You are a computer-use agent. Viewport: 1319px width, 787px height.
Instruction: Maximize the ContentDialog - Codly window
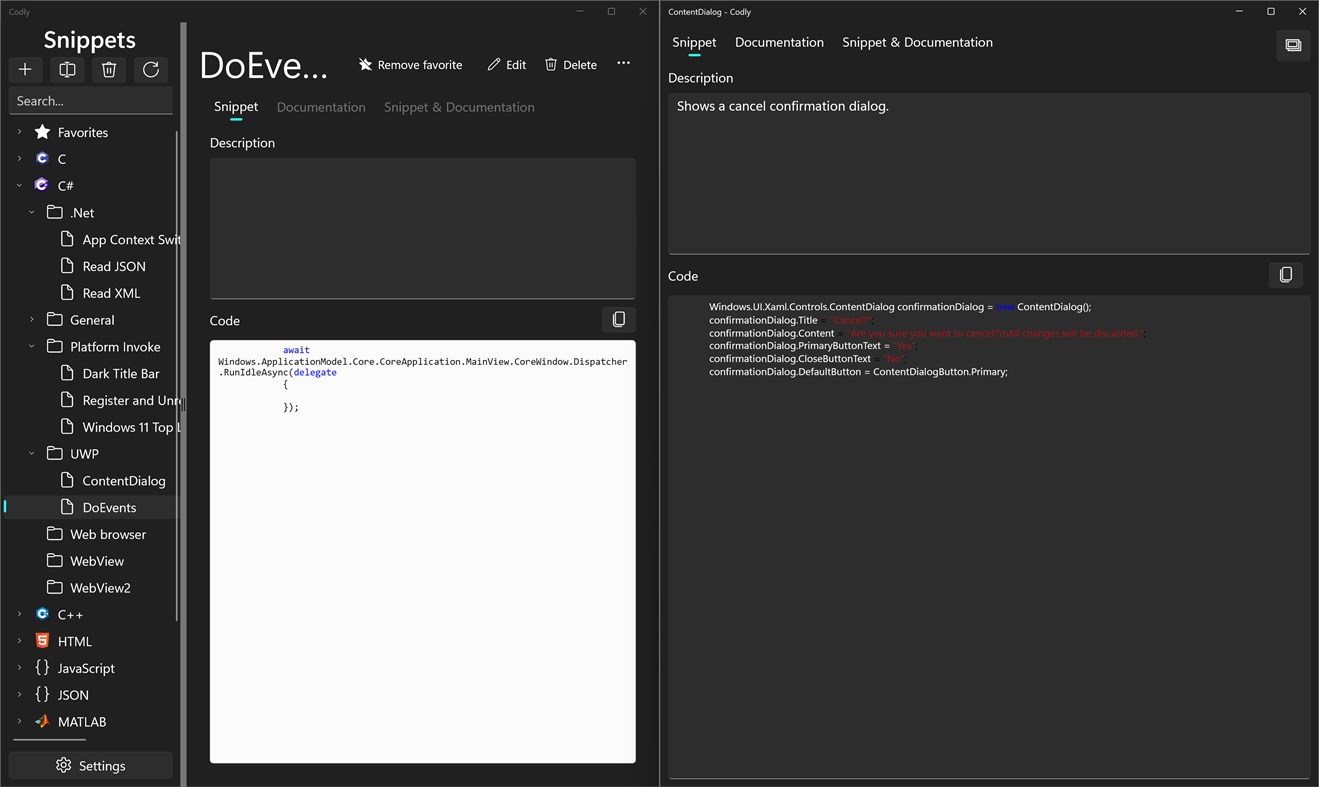(1271, 12)
